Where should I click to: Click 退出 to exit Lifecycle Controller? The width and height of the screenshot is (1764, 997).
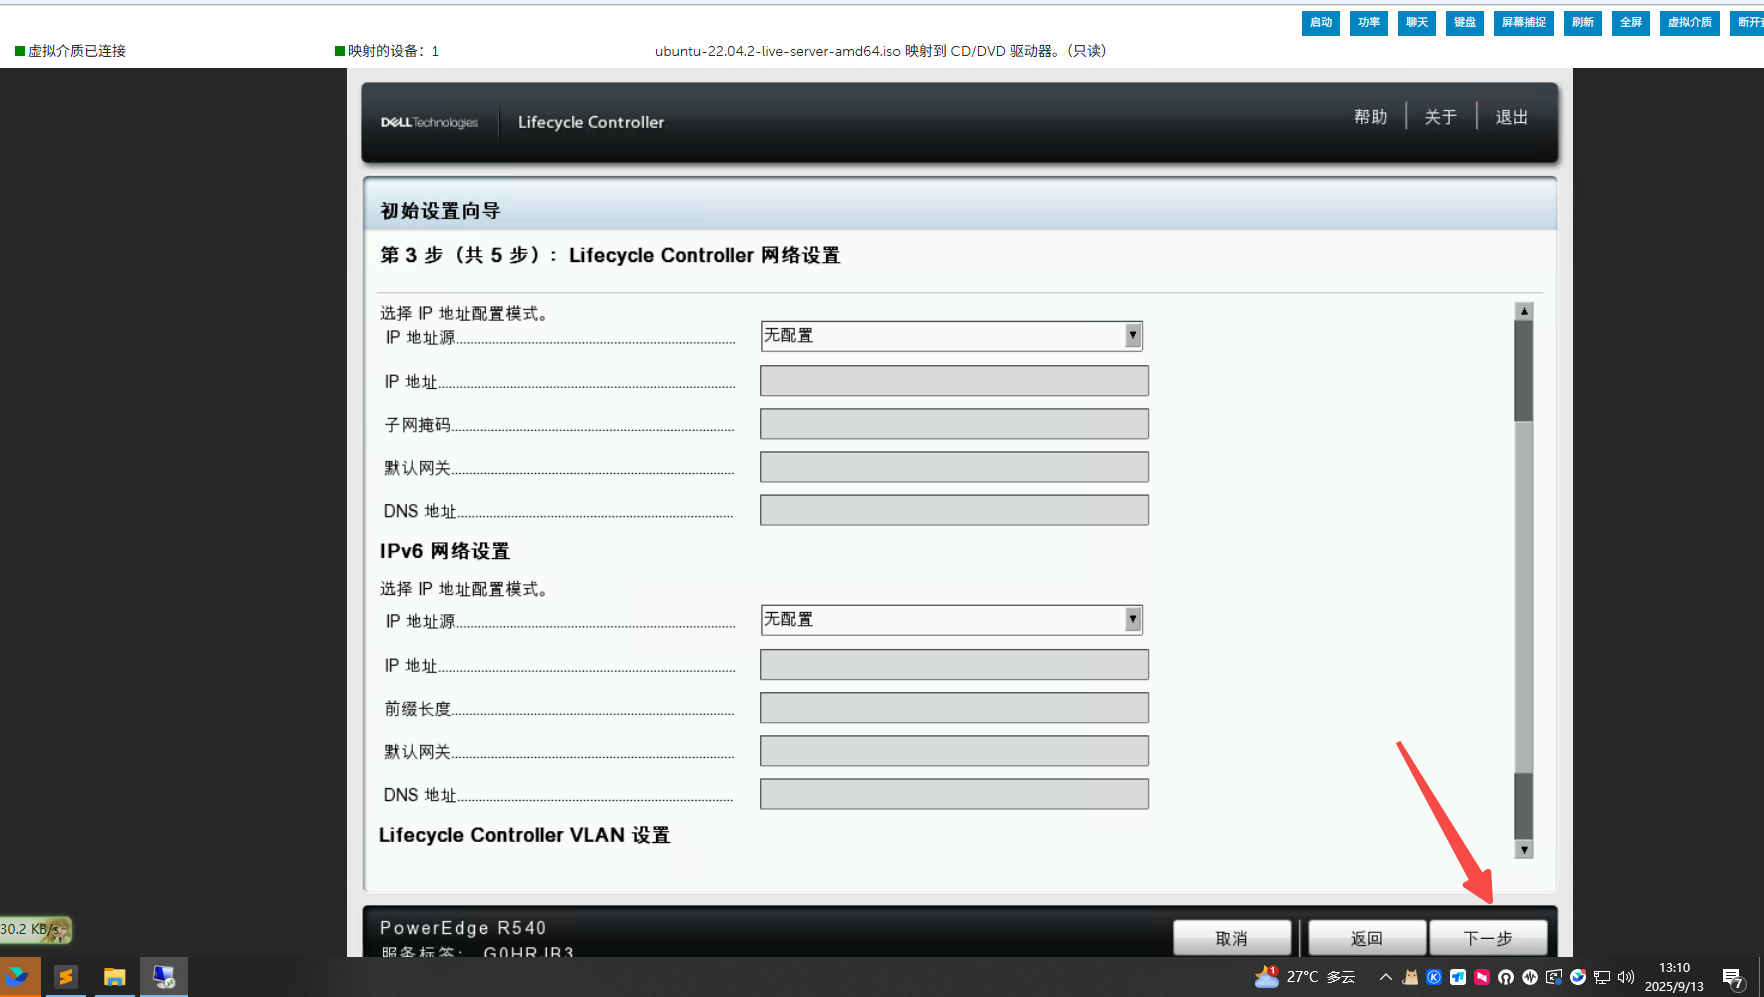[x=1511, y=117]
